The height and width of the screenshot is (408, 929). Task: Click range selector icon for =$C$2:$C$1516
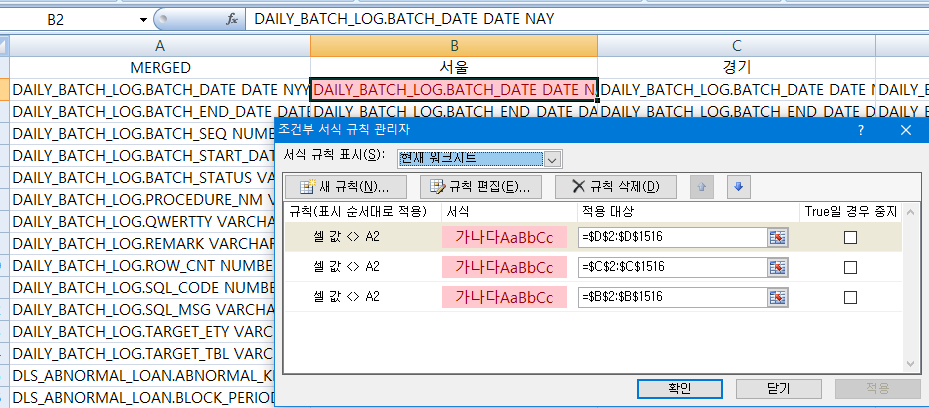[777, 267]
